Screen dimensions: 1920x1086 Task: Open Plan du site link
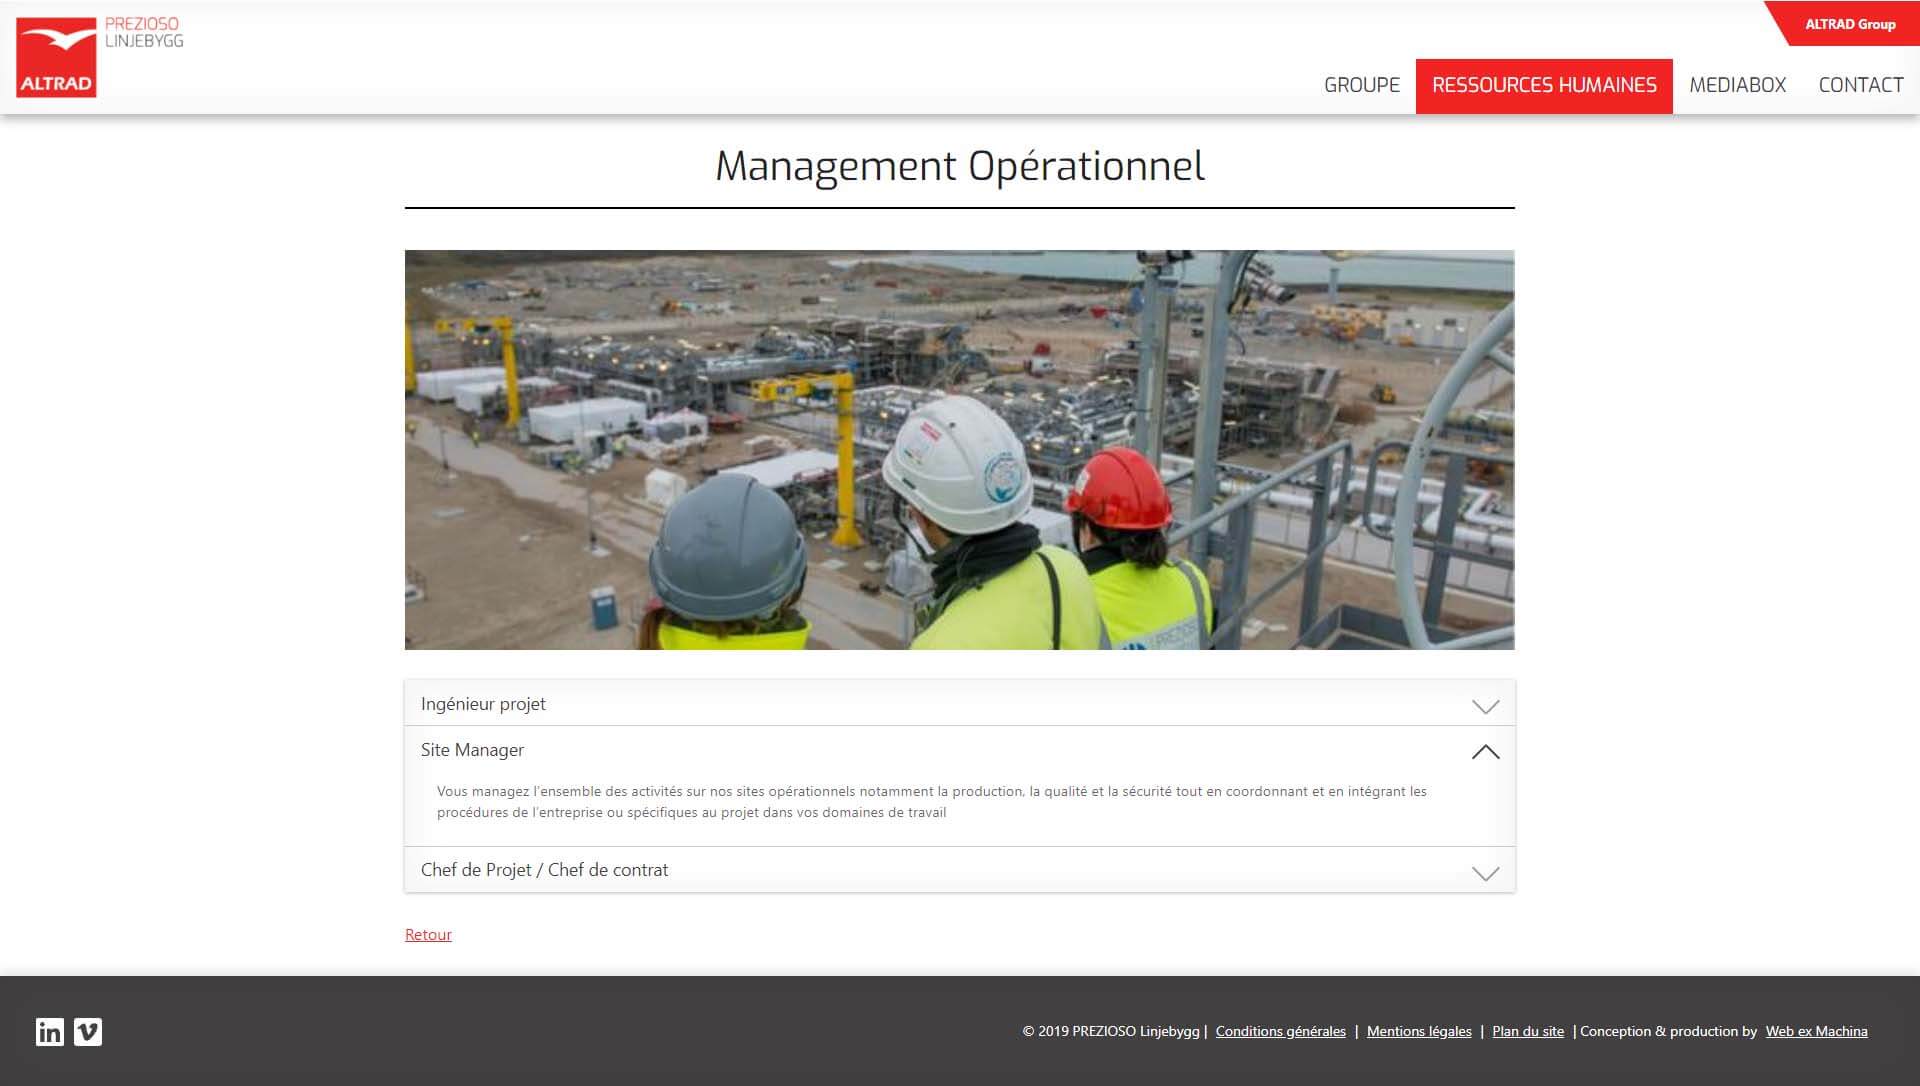coord(1528,1031)
